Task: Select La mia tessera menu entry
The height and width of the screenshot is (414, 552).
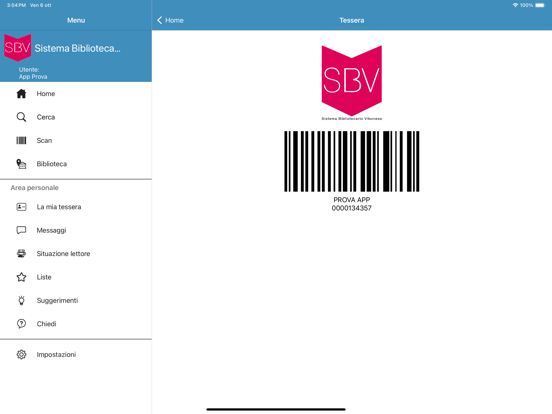Action: point(76,207)
